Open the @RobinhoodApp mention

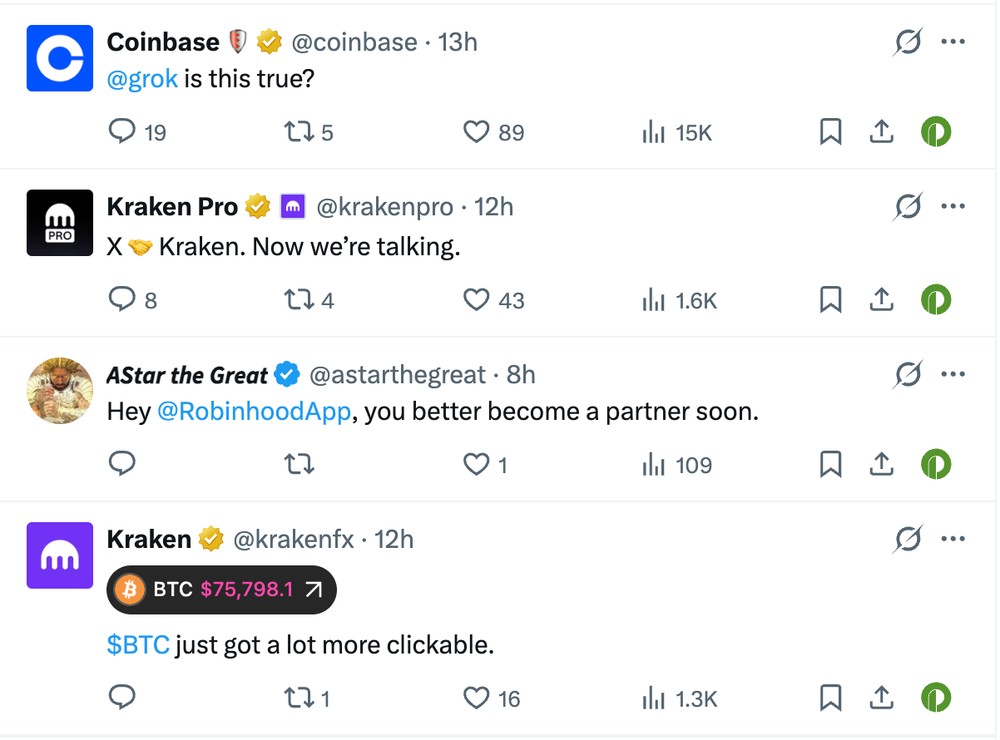coord(254,411)
